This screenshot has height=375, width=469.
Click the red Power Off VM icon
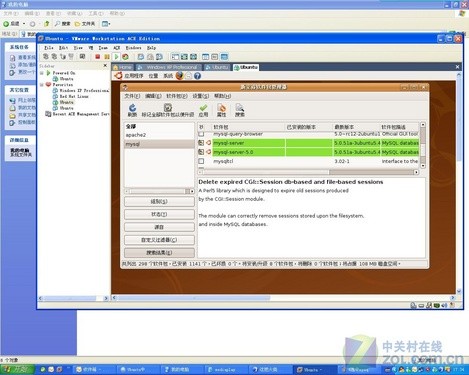tap(97, 57)
